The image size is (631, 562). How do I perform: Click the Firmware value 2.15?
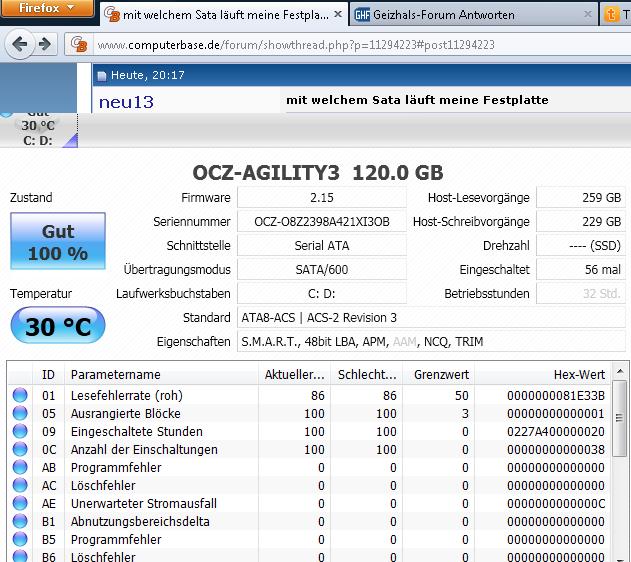322,198
